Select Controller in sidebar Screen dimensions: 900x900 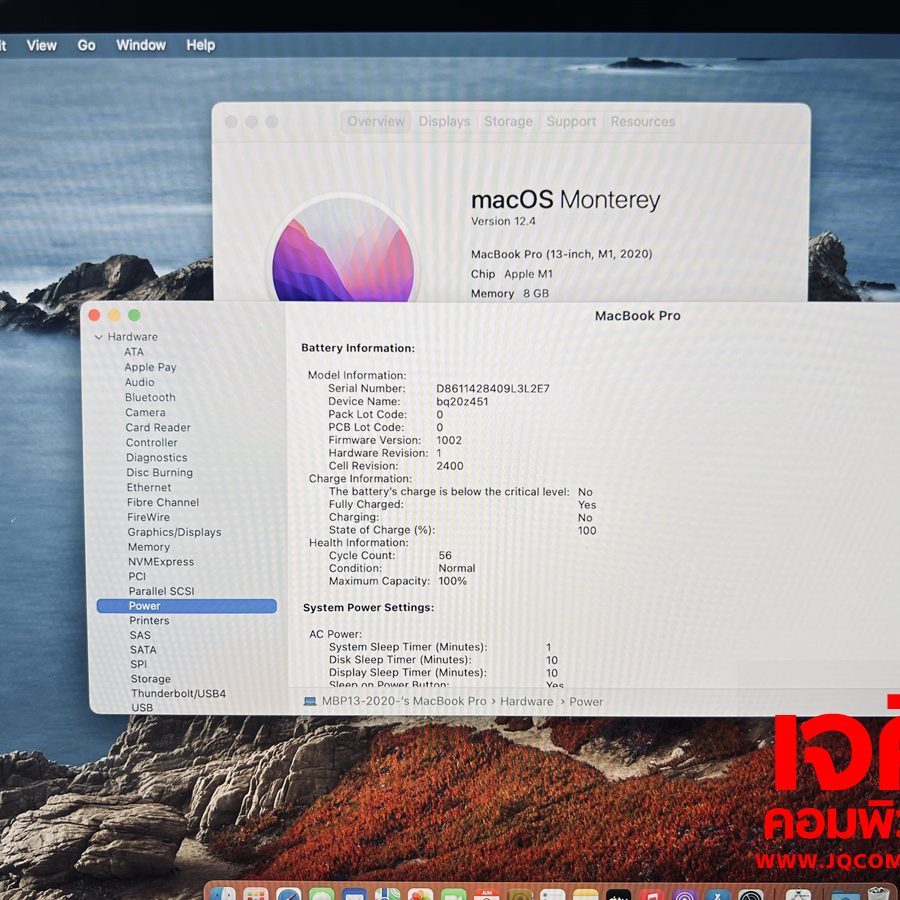pyautogui.click(x=152, y=443)
